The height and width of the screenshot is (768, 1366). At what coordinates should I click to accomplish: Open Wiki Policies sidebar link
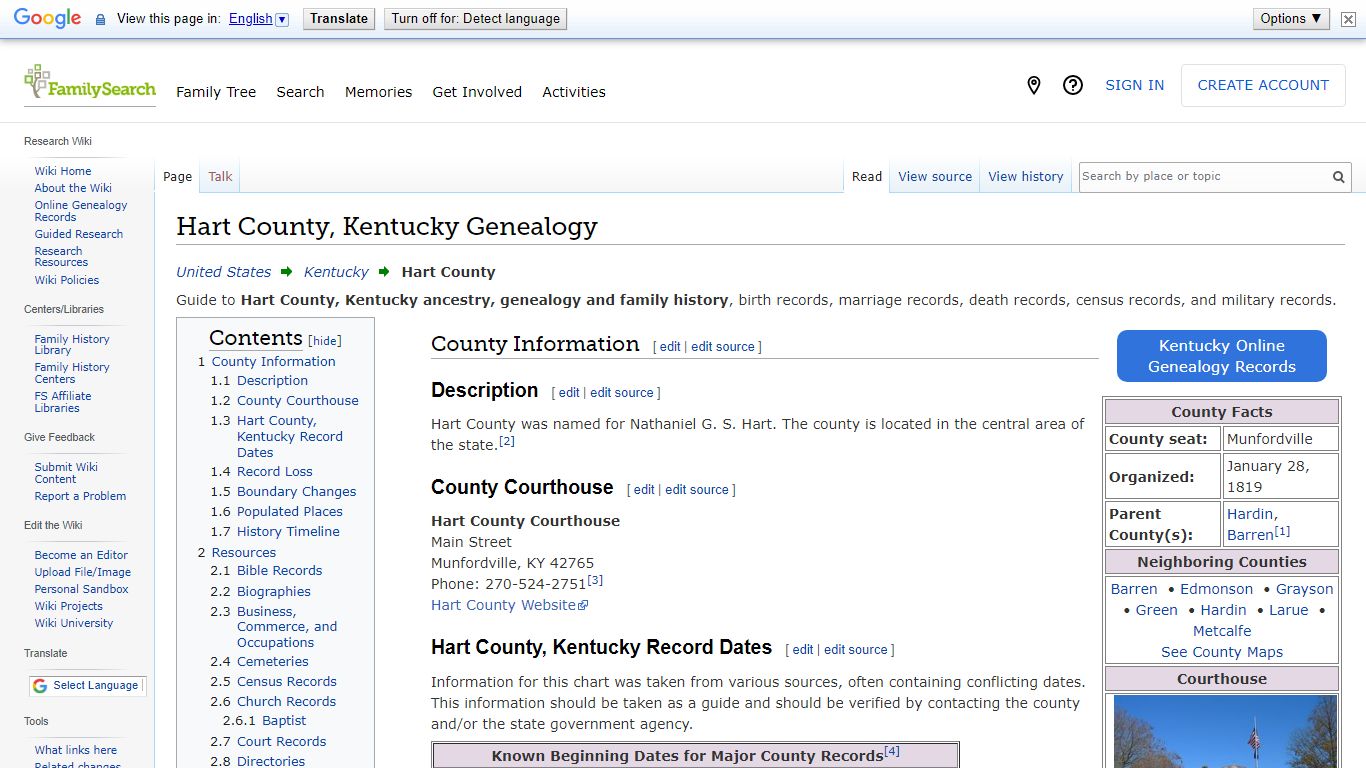click(x=67, y=280)
